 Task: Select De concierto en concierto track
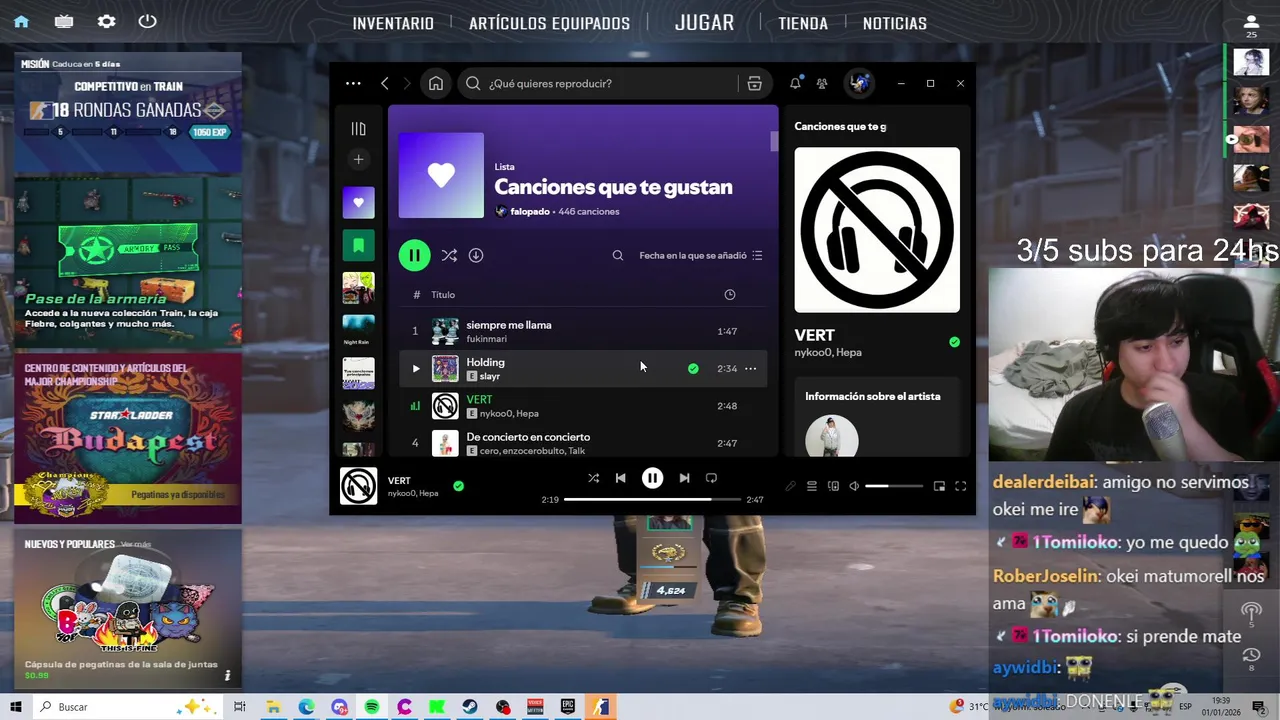click(528, 437)
